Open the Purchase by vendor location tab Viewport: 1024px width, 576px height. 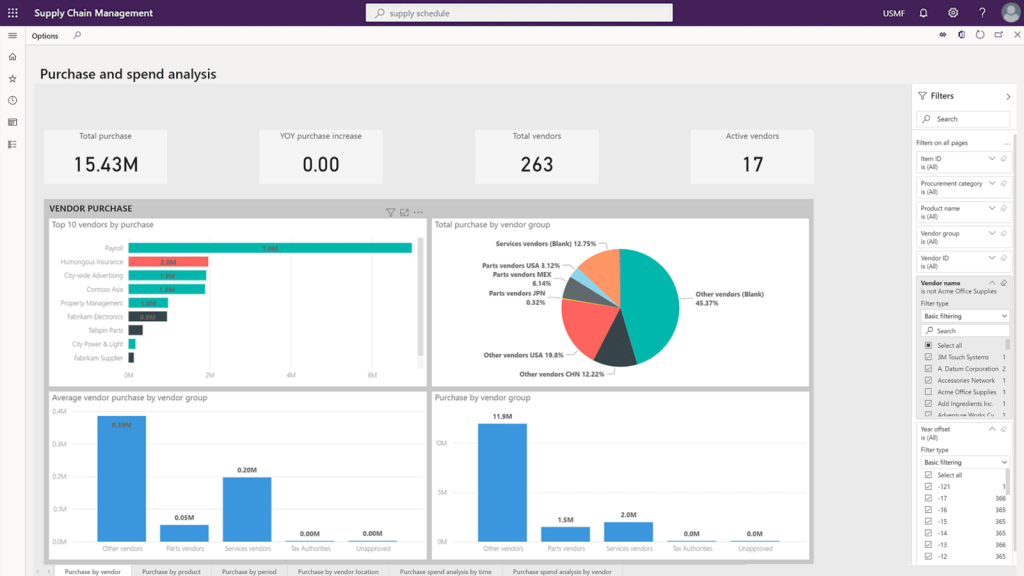click(x=338, y=571)
